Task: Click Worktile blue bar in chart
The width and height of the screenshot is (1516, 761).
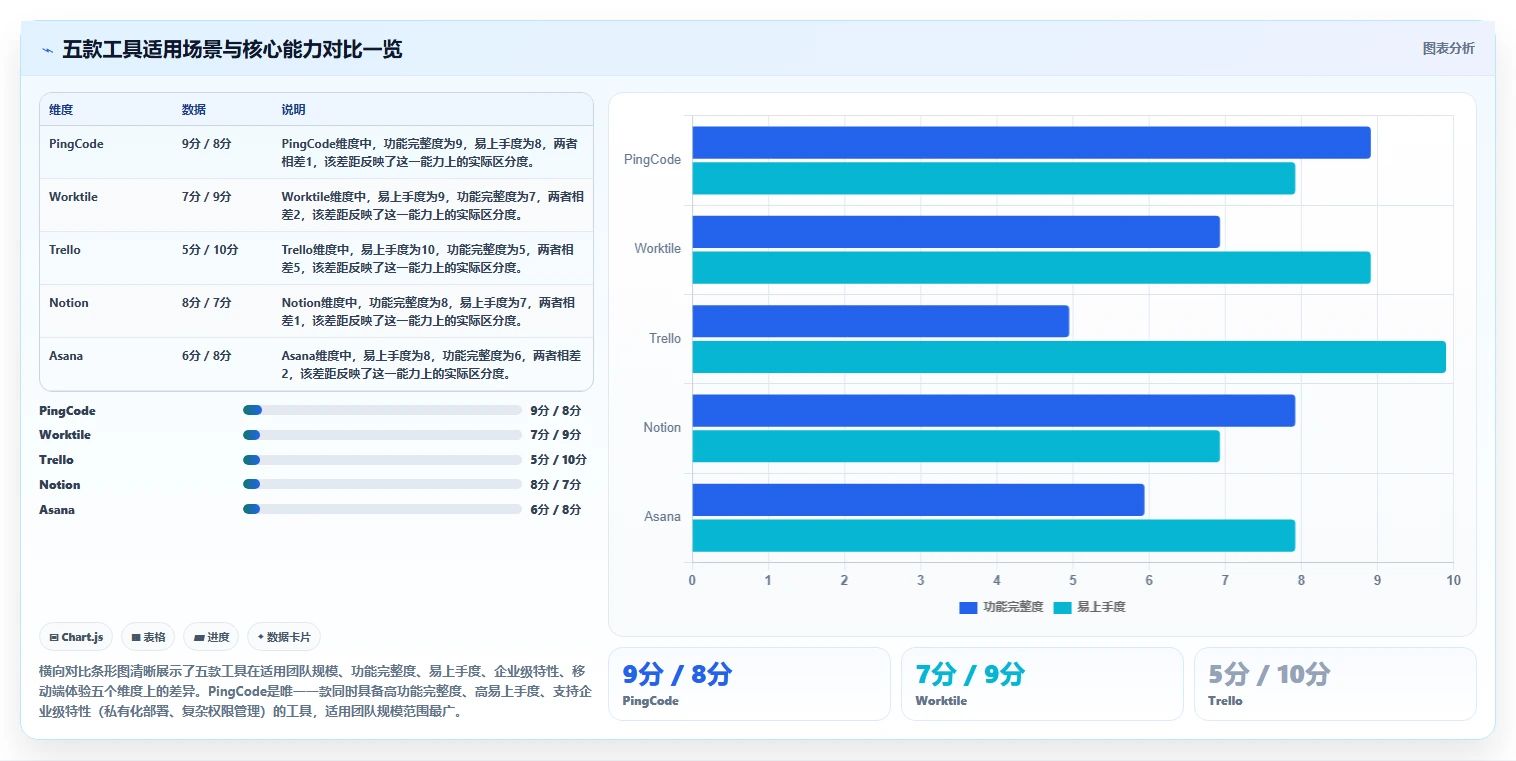Action: pos(956,232)
